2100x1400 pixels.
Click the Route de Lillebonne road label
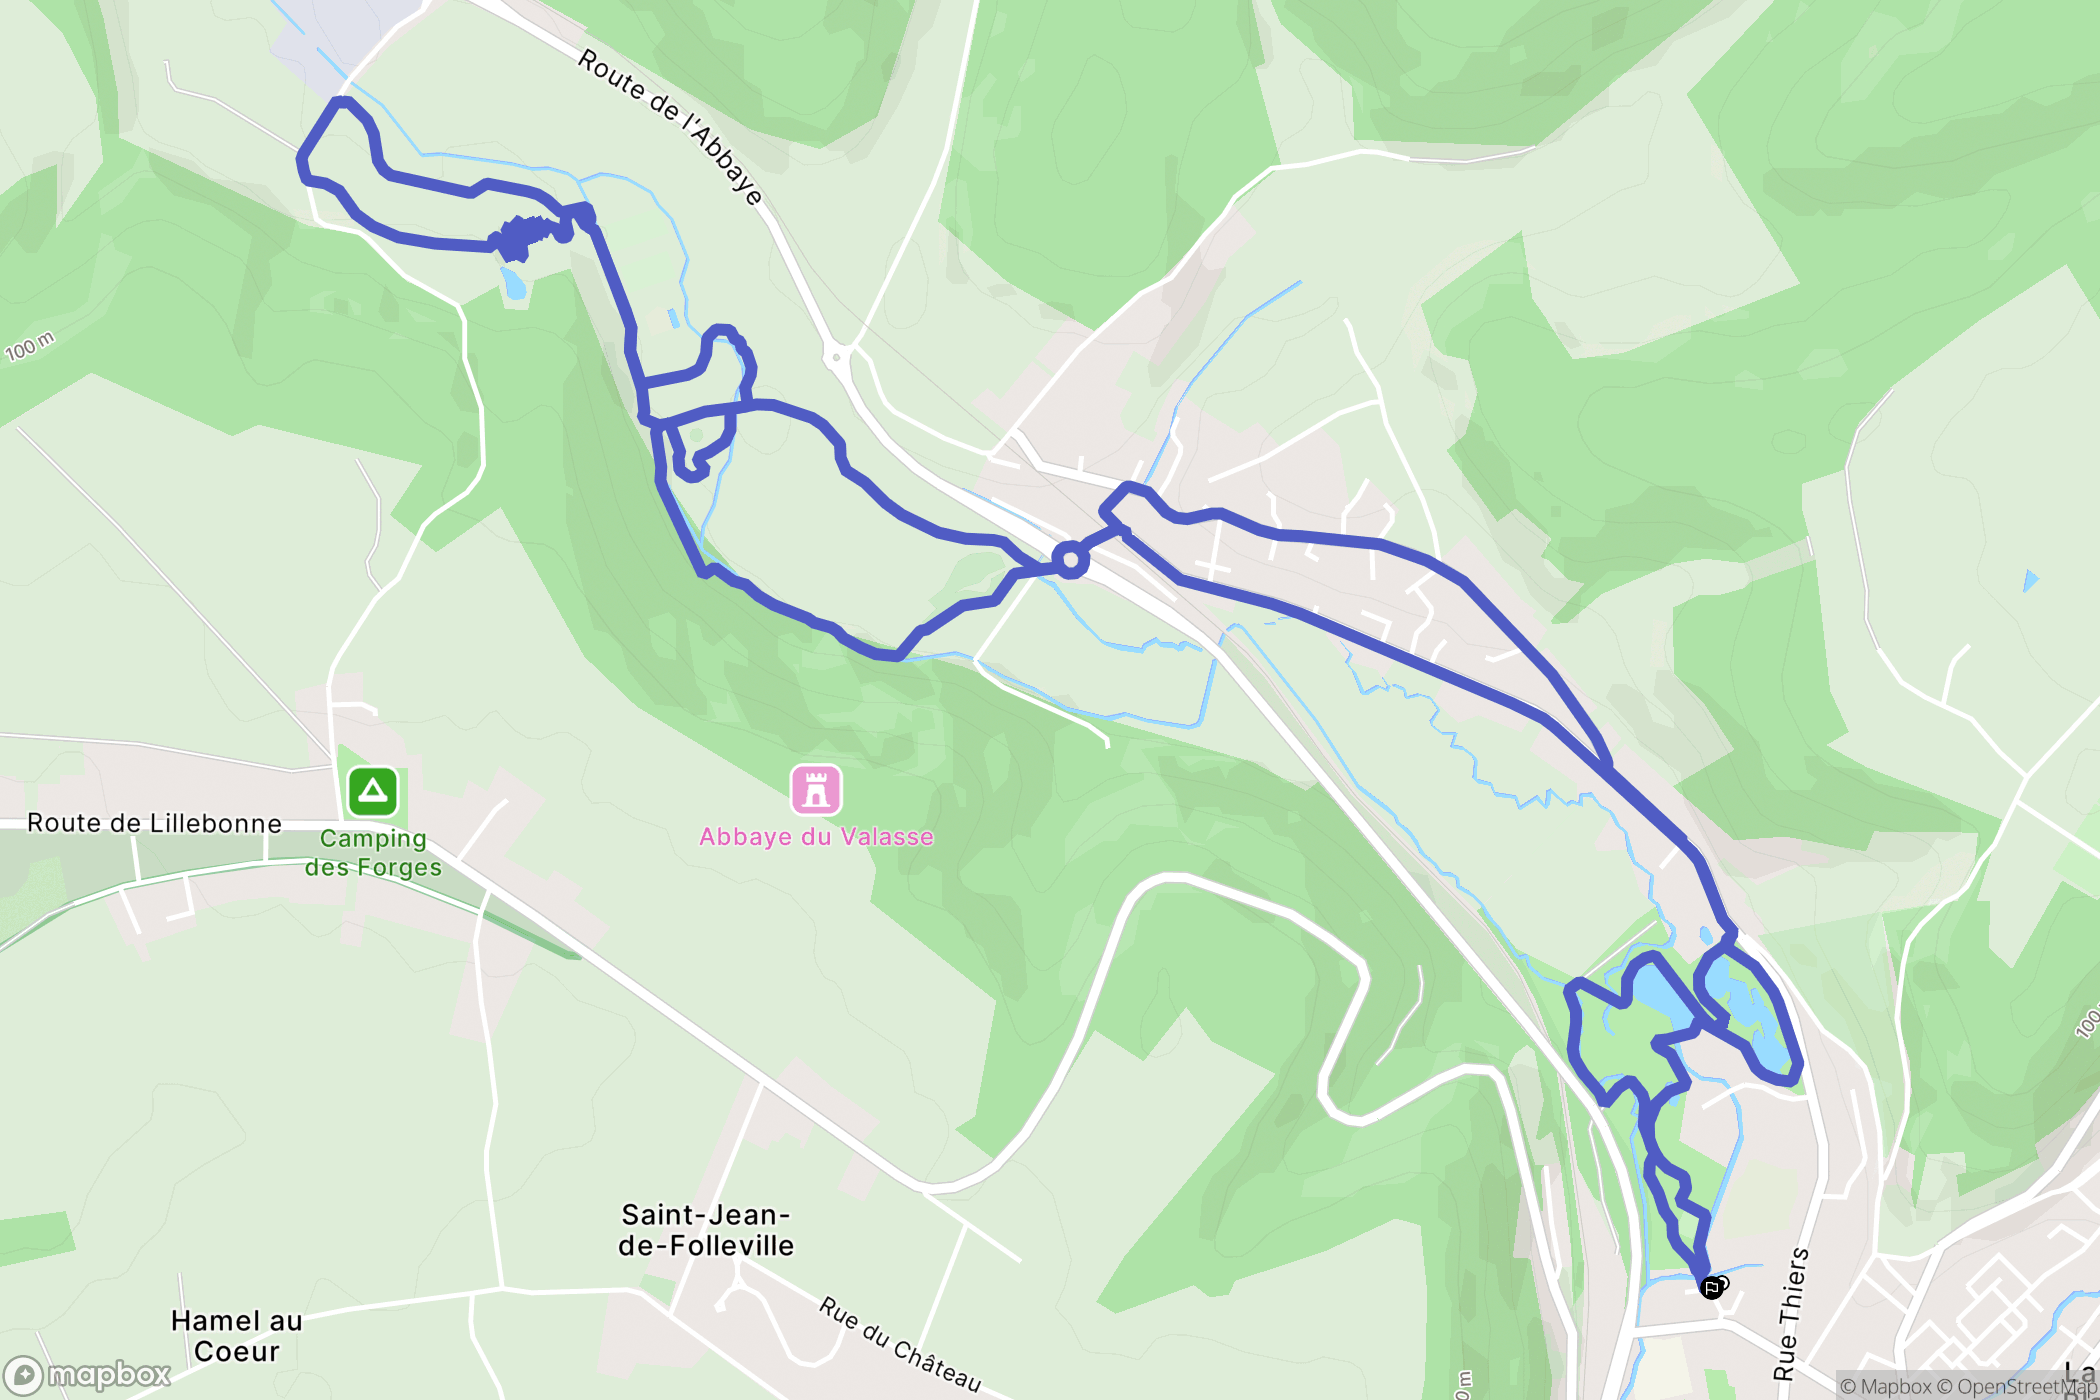pos(154,823)
